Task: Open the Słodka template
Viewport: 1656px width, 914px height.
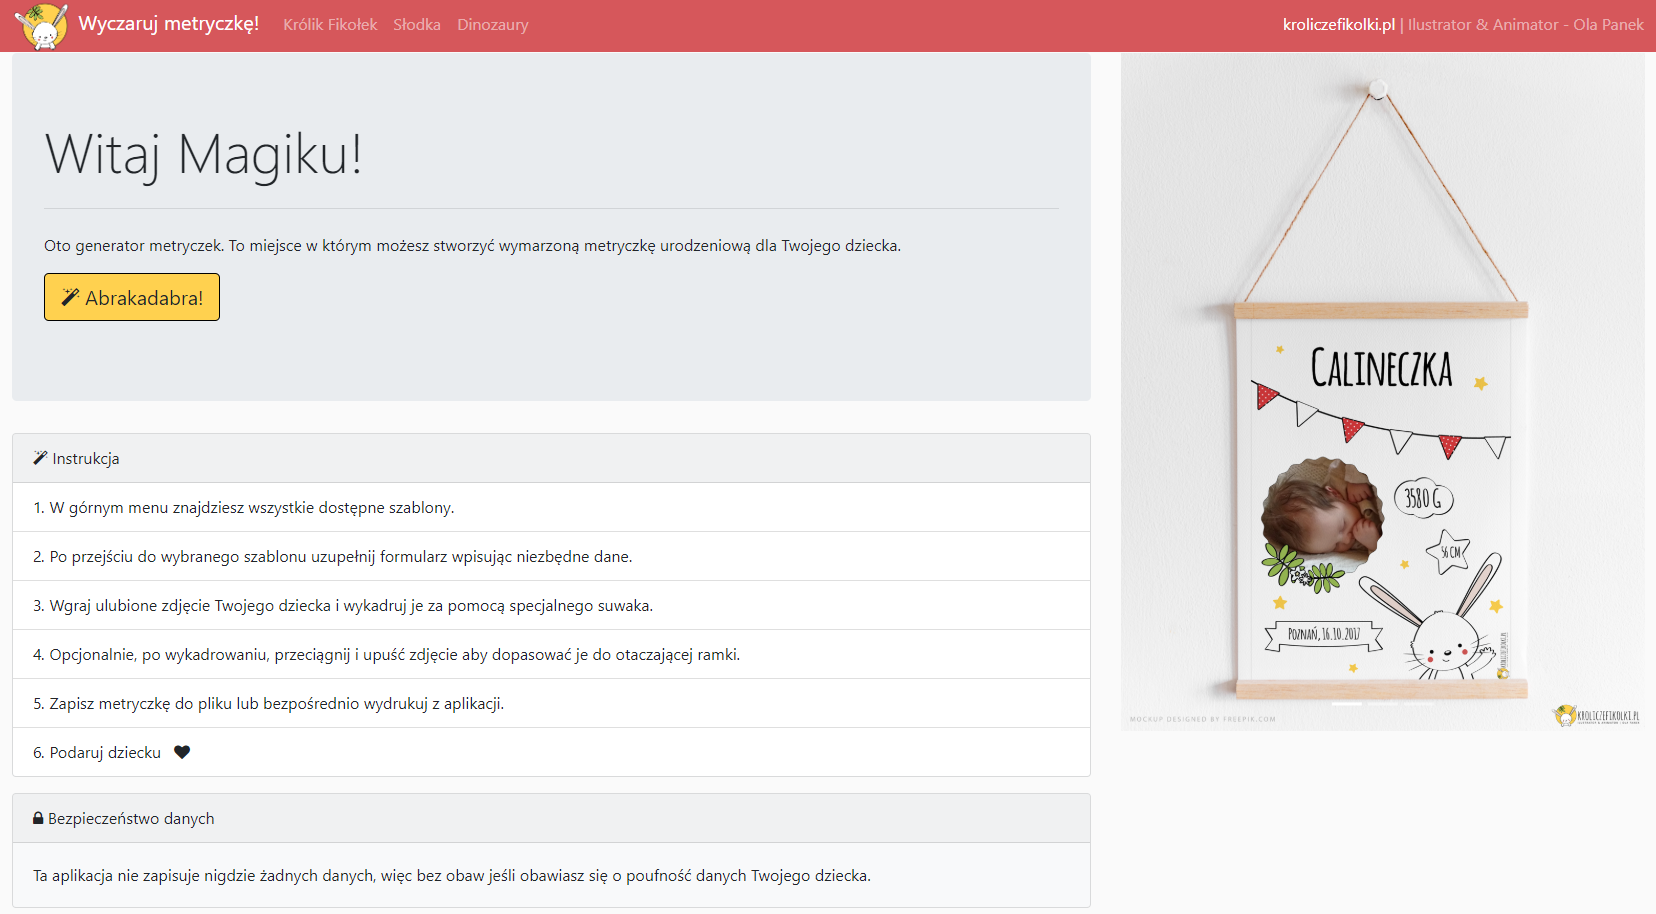Action: (416, 25)
